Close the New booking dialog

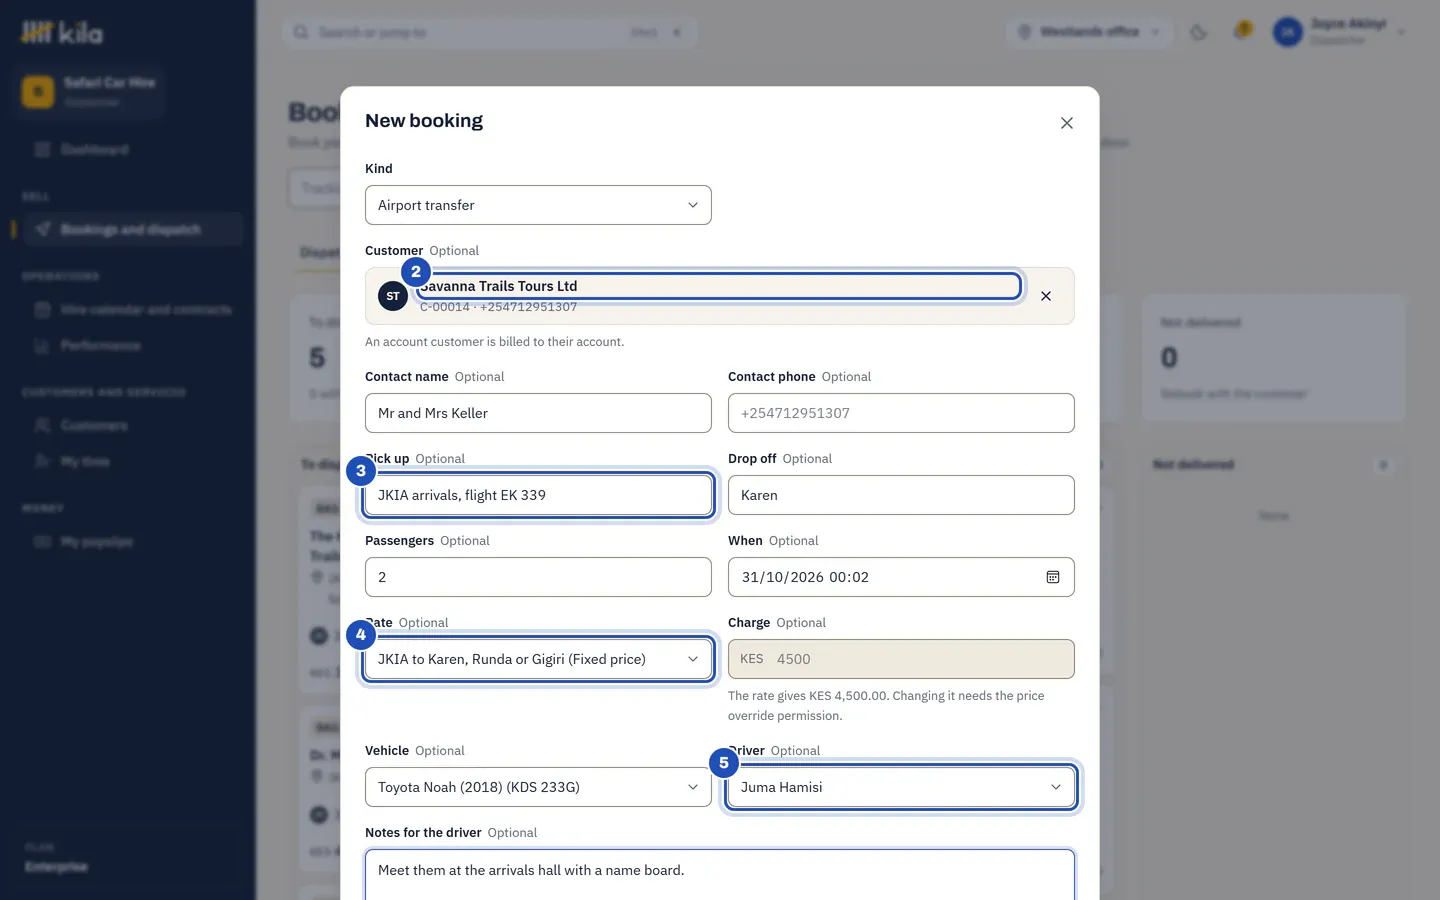[1067, 123]
